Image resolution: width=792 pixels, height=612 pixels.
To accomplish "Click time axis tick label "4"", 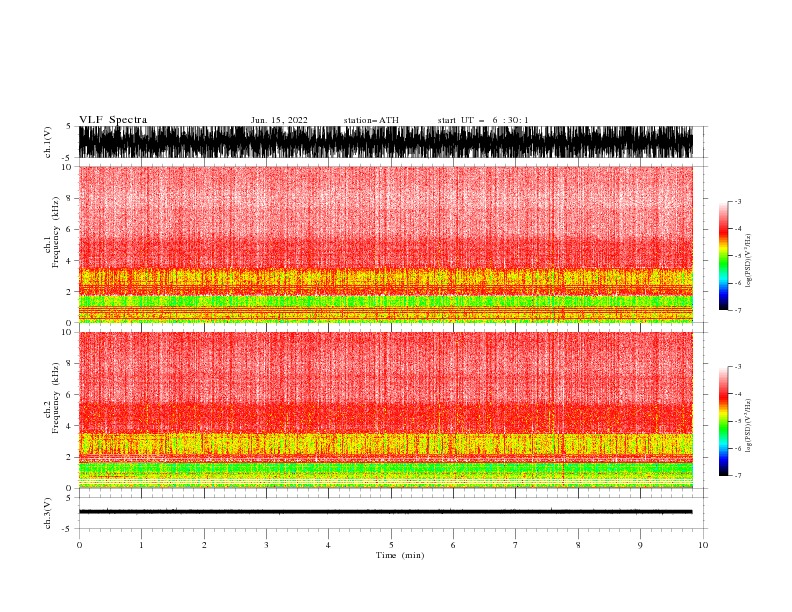I will (328, 545).
